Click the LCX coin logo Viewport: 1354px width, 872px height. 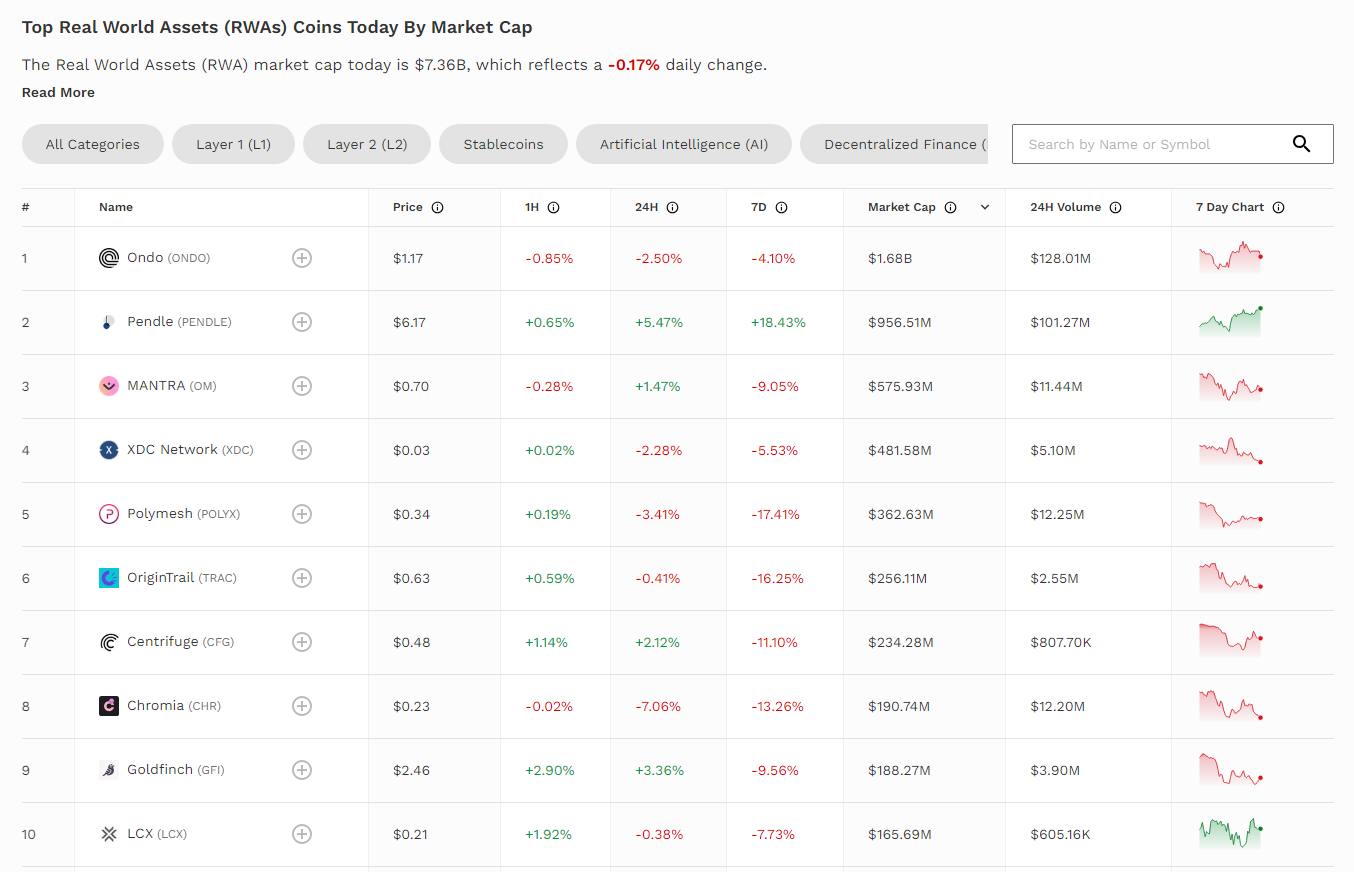coord(109,834)
